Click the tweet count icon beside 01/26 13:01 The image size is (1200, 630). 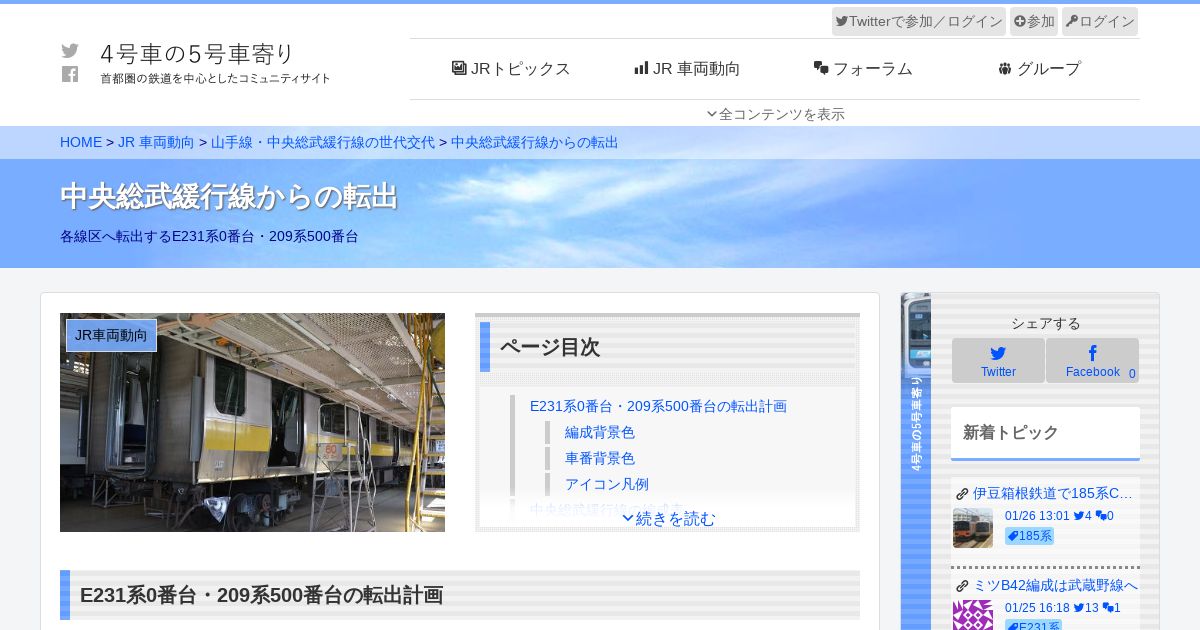coord(1079,516)
